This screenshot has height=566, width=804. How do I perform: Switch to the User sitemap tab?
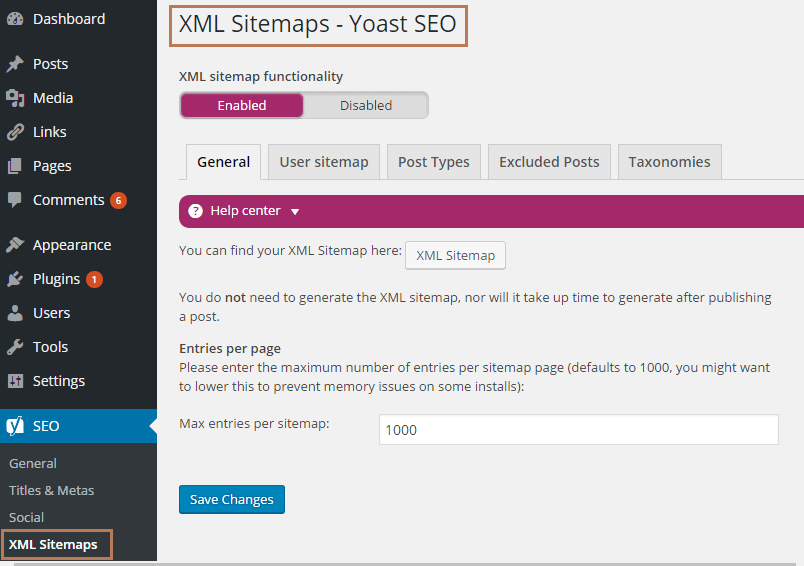click(x=324, y=162)
